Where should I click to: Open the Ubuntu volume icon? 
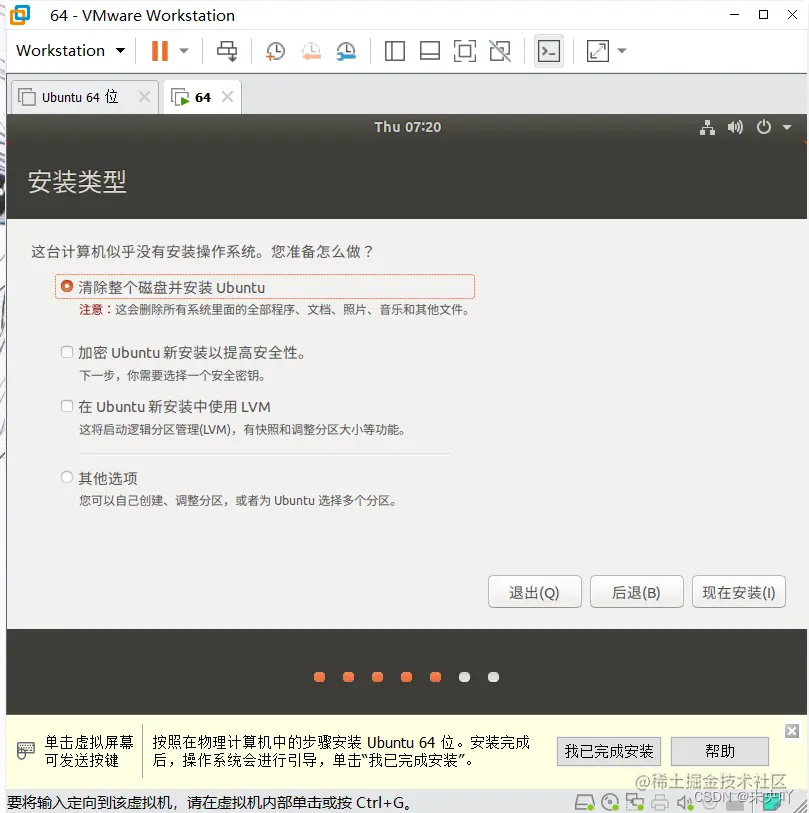[x=735, y=127]
